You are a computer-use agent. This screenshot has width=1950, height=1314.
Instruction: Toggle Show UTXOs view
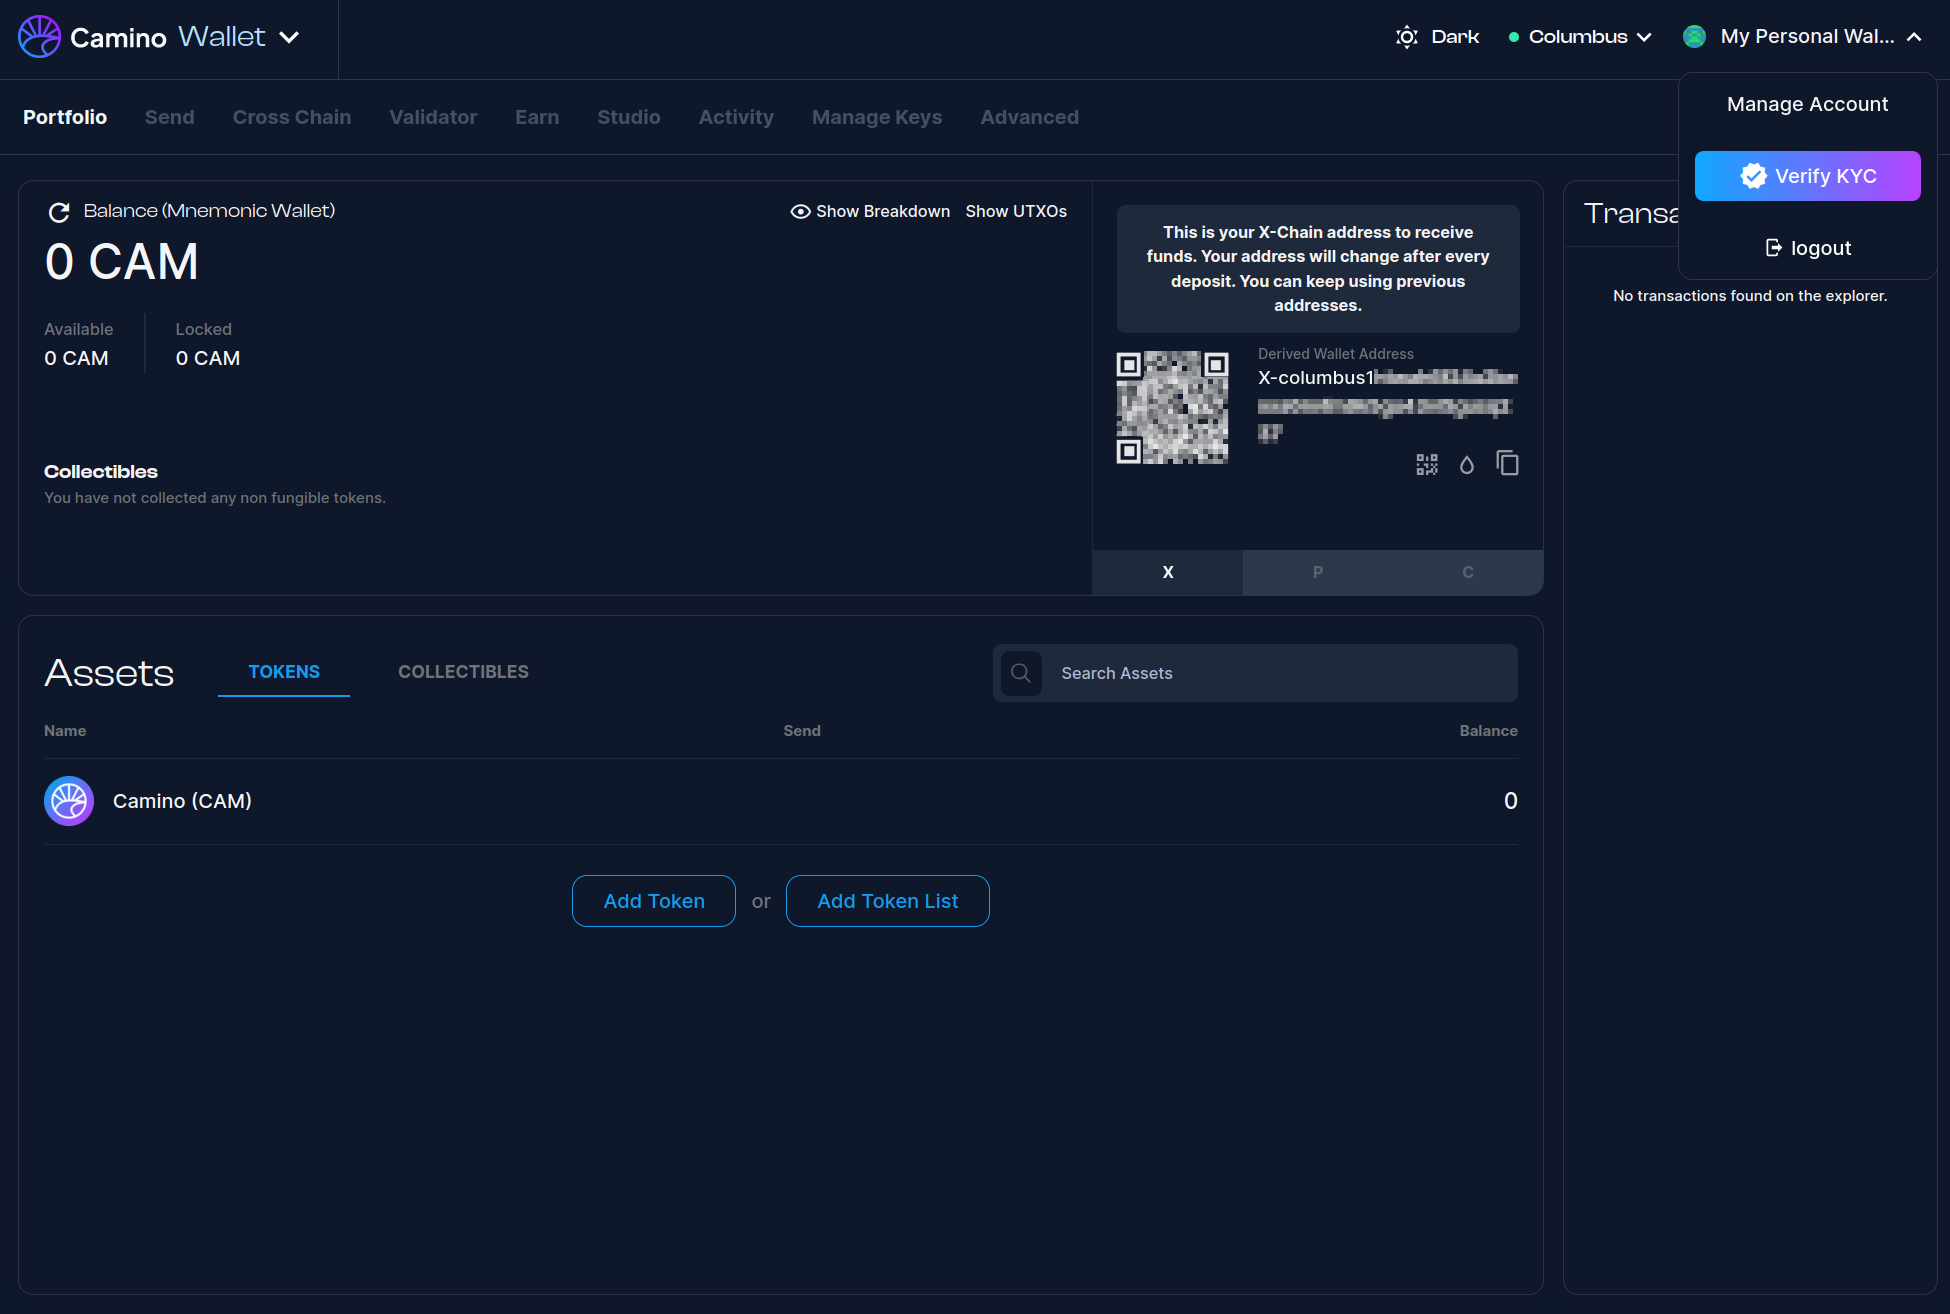pos(1016,211)
